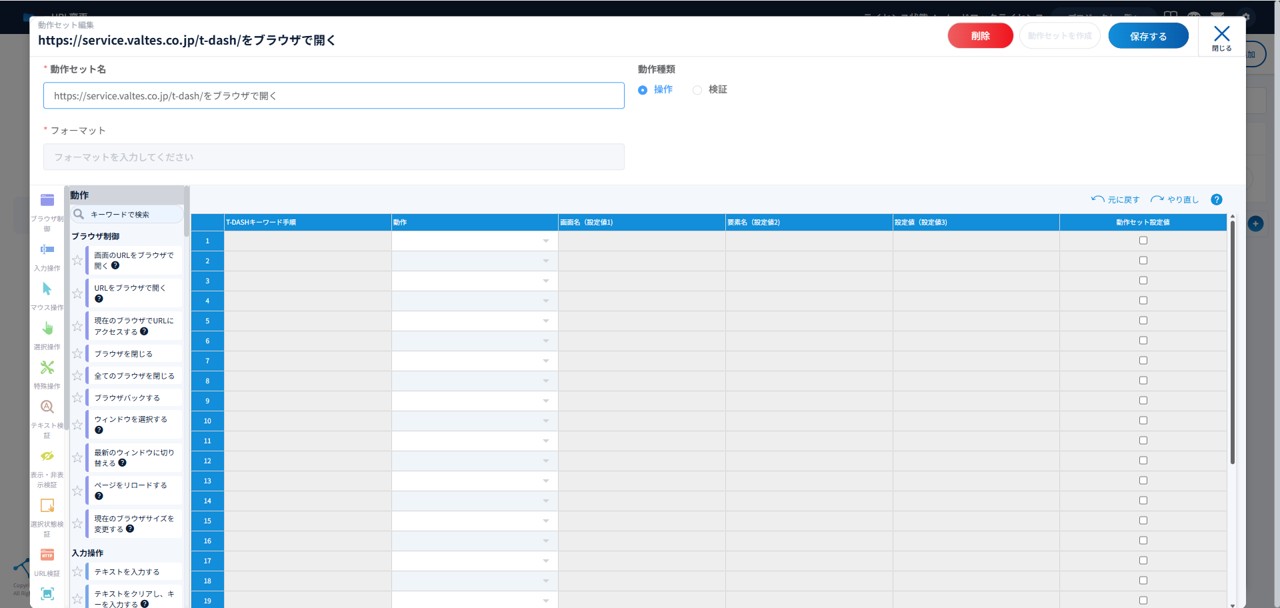The height and width of the screenshot is (608, 1280).
Task: Check the 動作セット設定値 checkbox in row 1
Action: coord(1143,241)
